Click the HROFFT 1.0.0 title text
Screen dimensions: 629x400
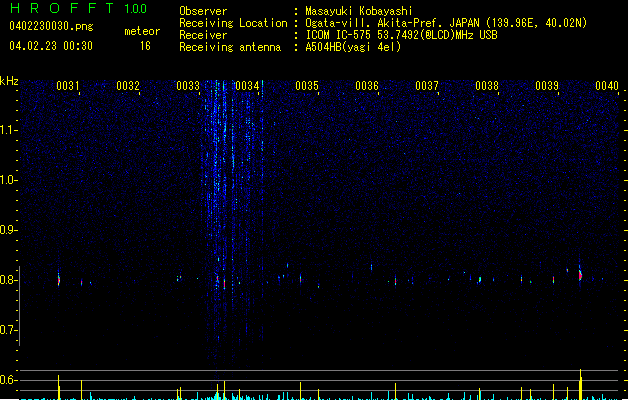pos(79,8)
